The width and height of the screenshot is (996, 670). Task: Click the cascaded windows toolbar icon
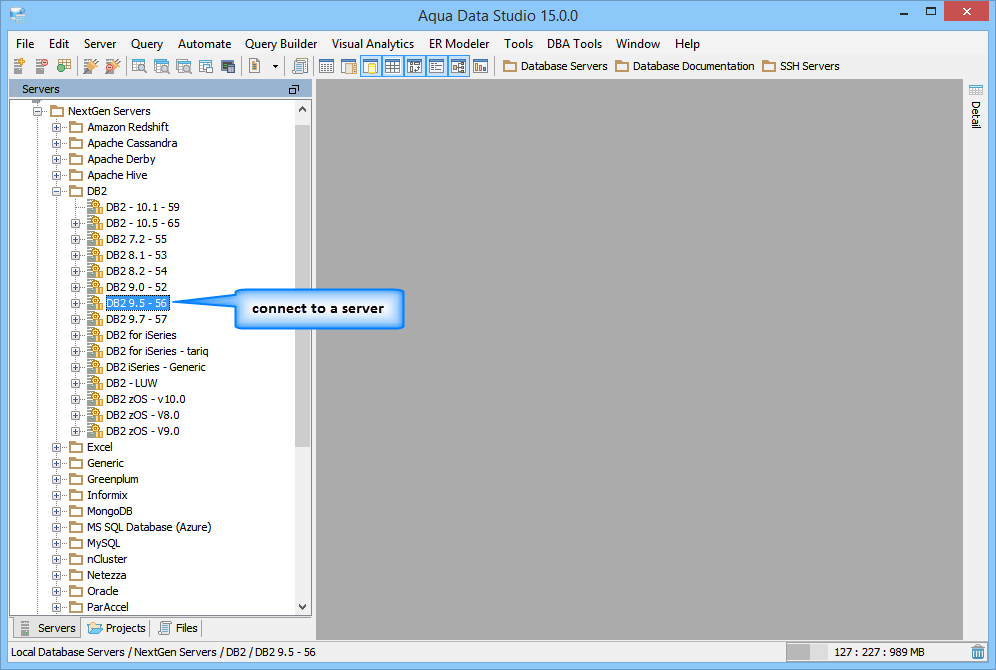pyautogui.click(x=206, y=65)
